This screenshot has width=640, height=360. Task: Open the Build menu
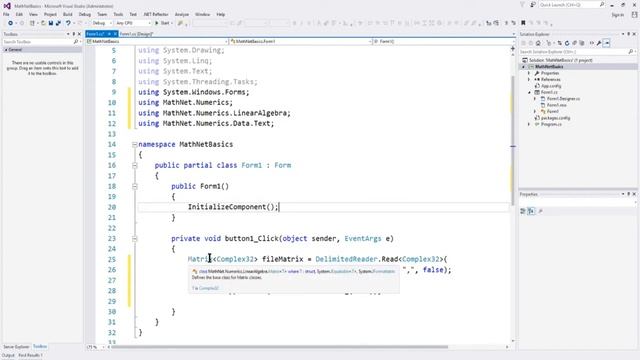tap(68, 14)
